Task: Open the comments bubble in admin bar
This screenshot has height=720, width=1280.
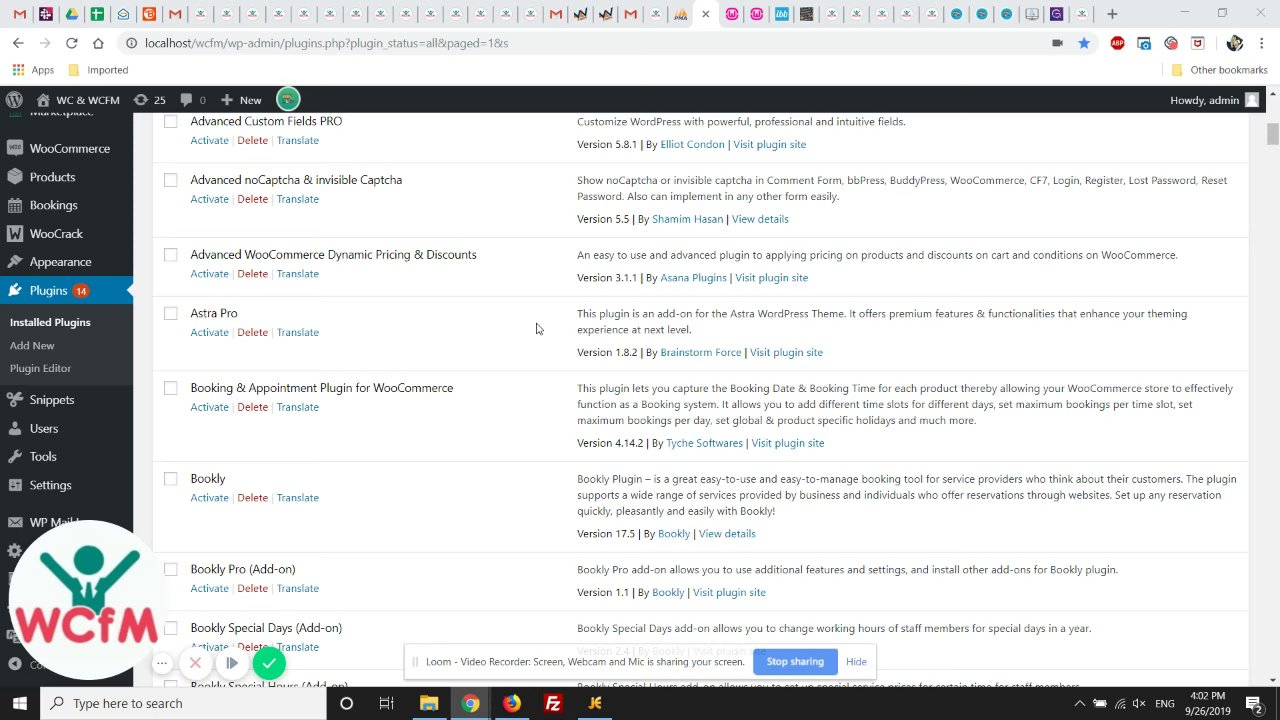Action: tap(193, 100)
